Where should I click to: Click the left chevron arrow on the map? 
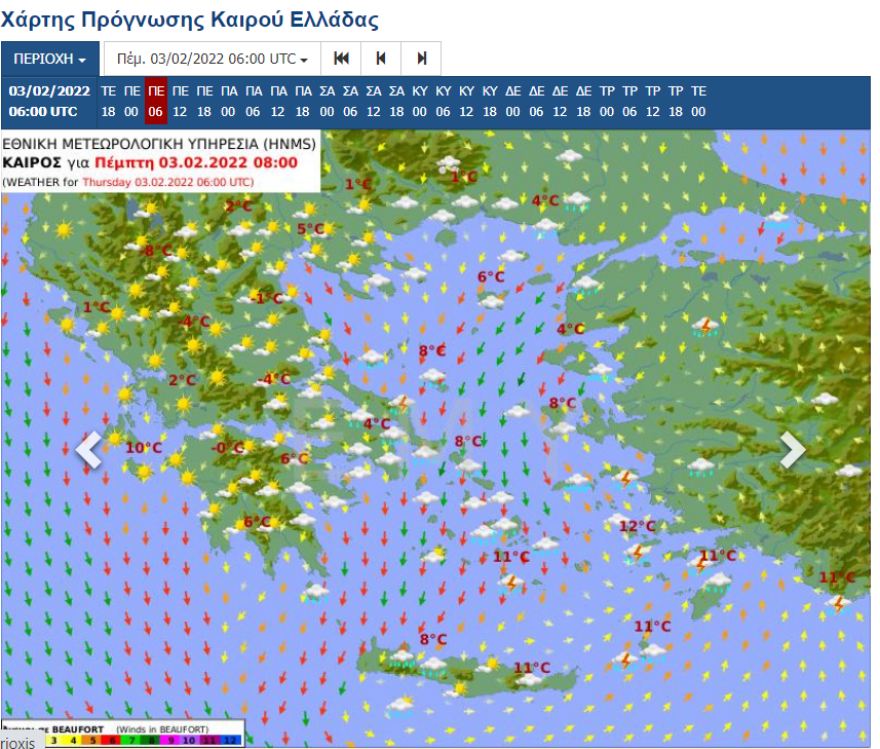[88, 450]
